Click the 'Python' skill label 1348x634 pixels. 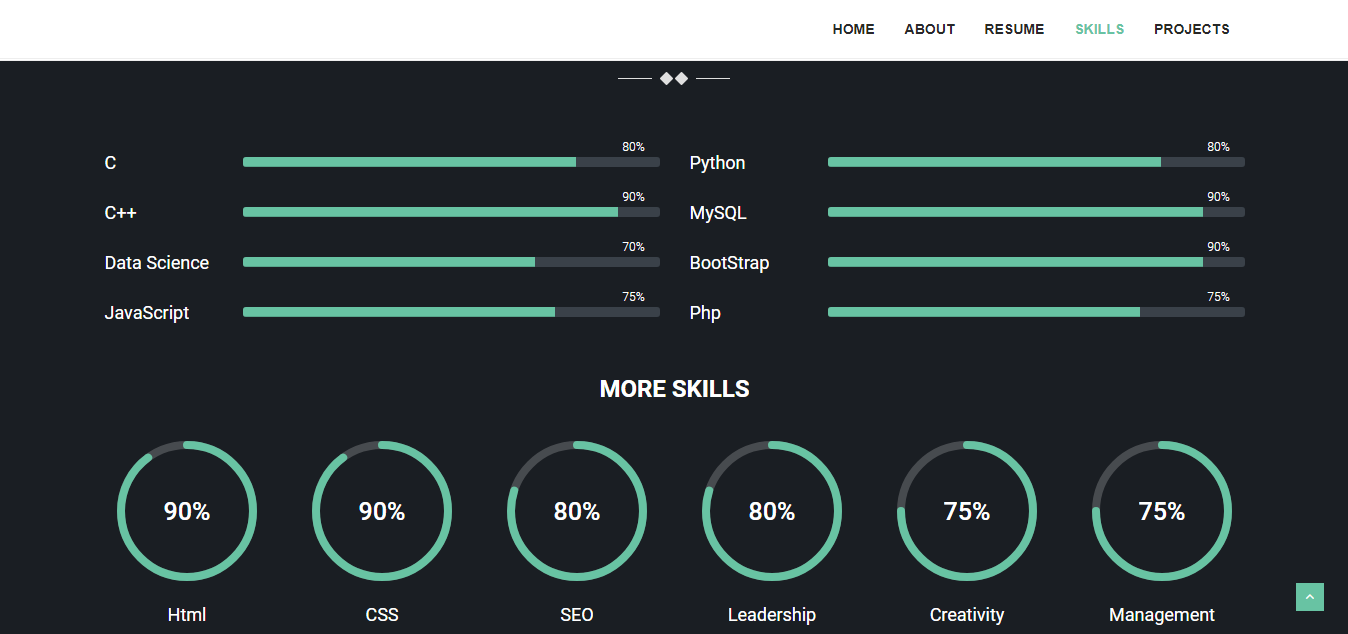point(717,163)
